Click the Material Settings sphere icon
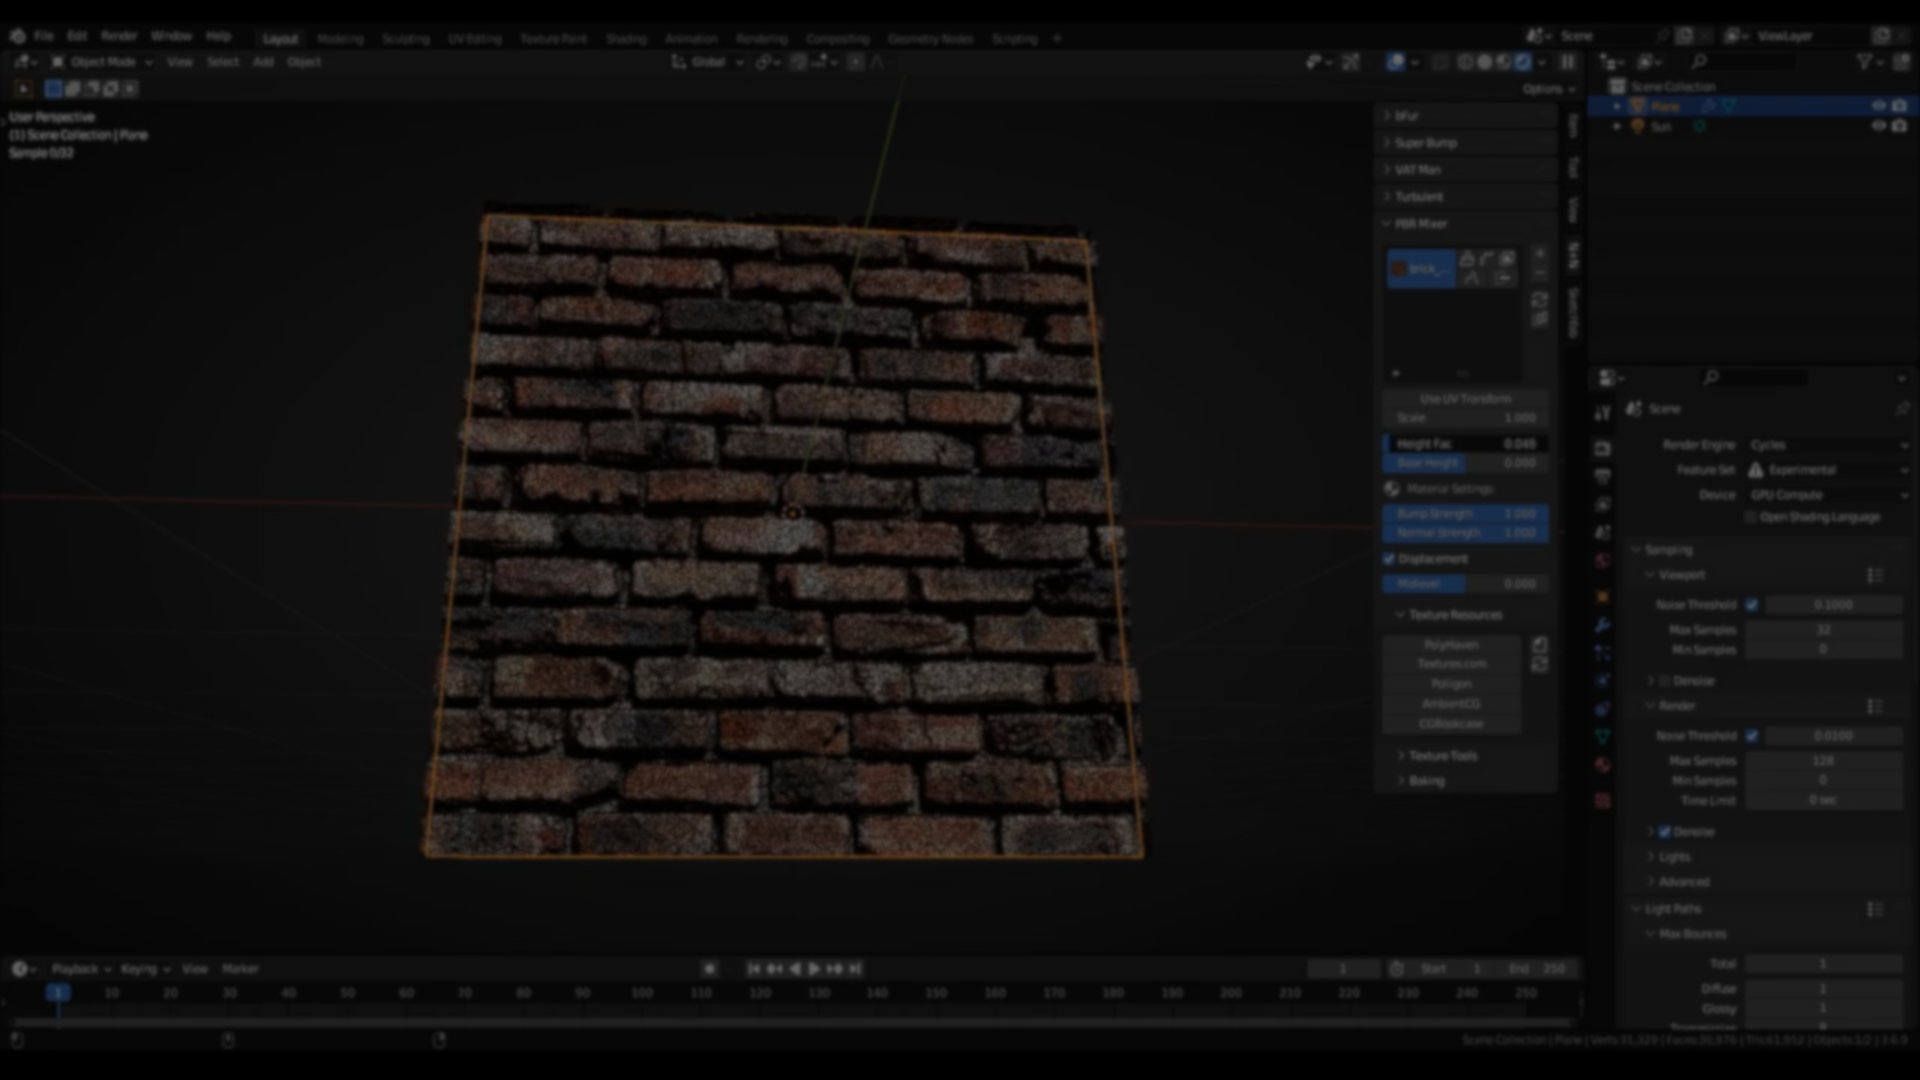The image size is (1920, 1080). click(1392, 489)
